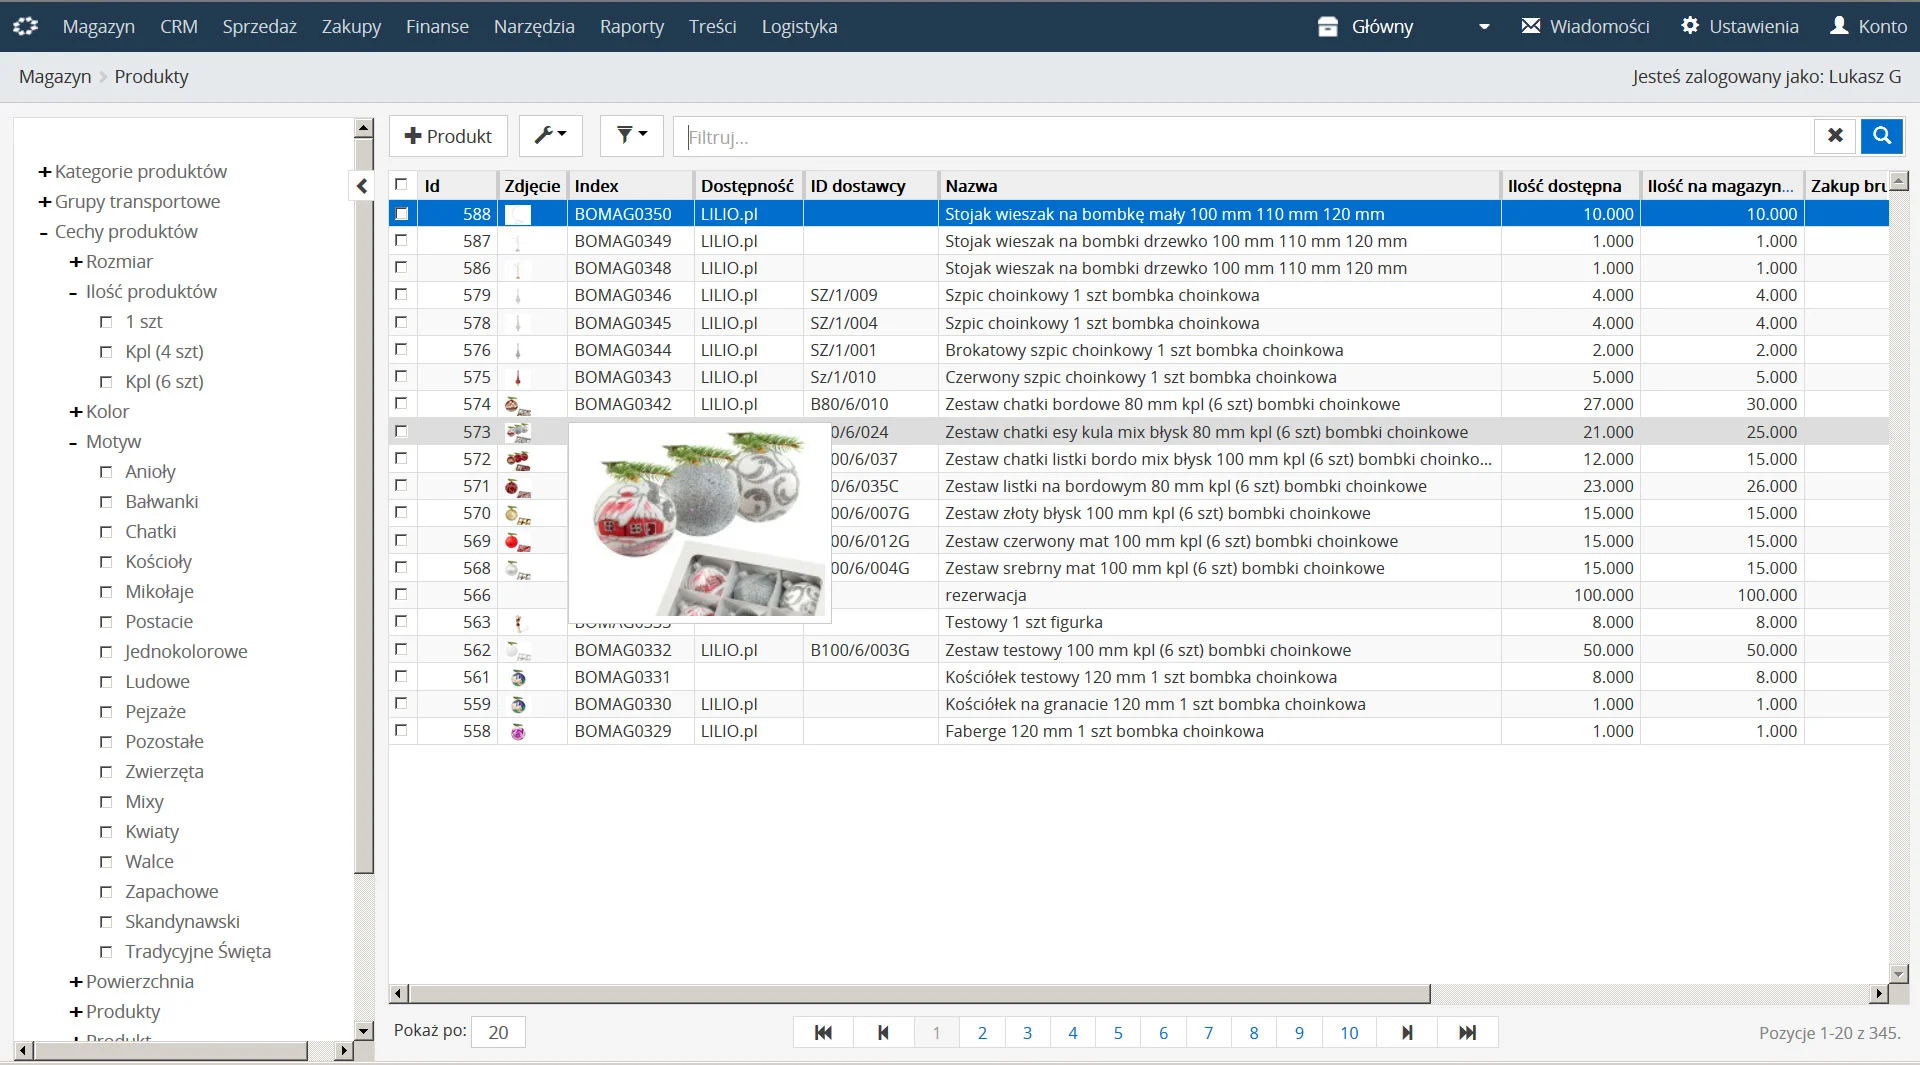Collapse the Ilość produktów node

click(73, 293)
